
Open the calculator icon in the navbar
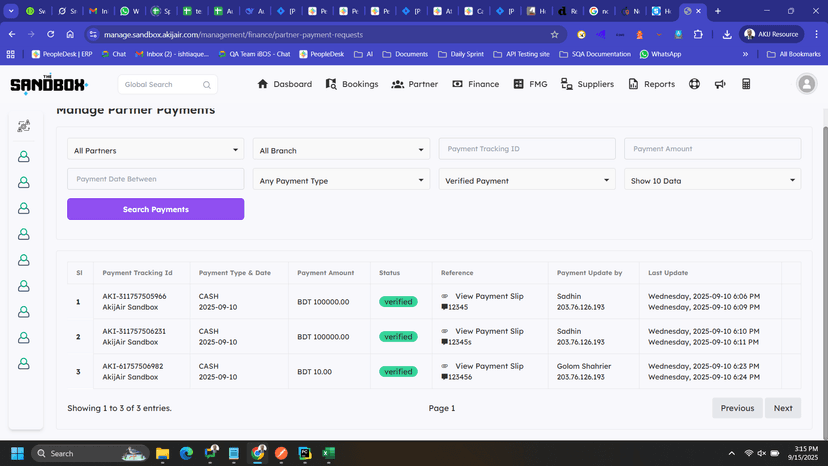[746, 85]
